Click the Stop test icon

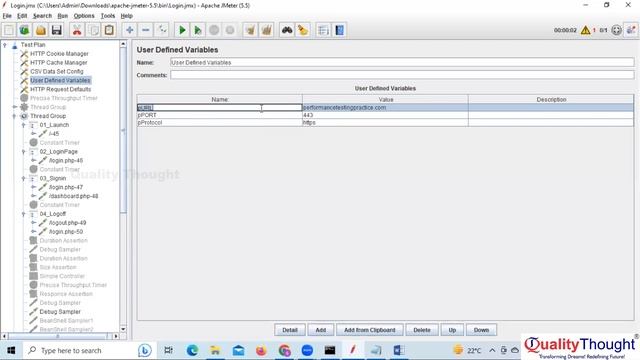214,30
